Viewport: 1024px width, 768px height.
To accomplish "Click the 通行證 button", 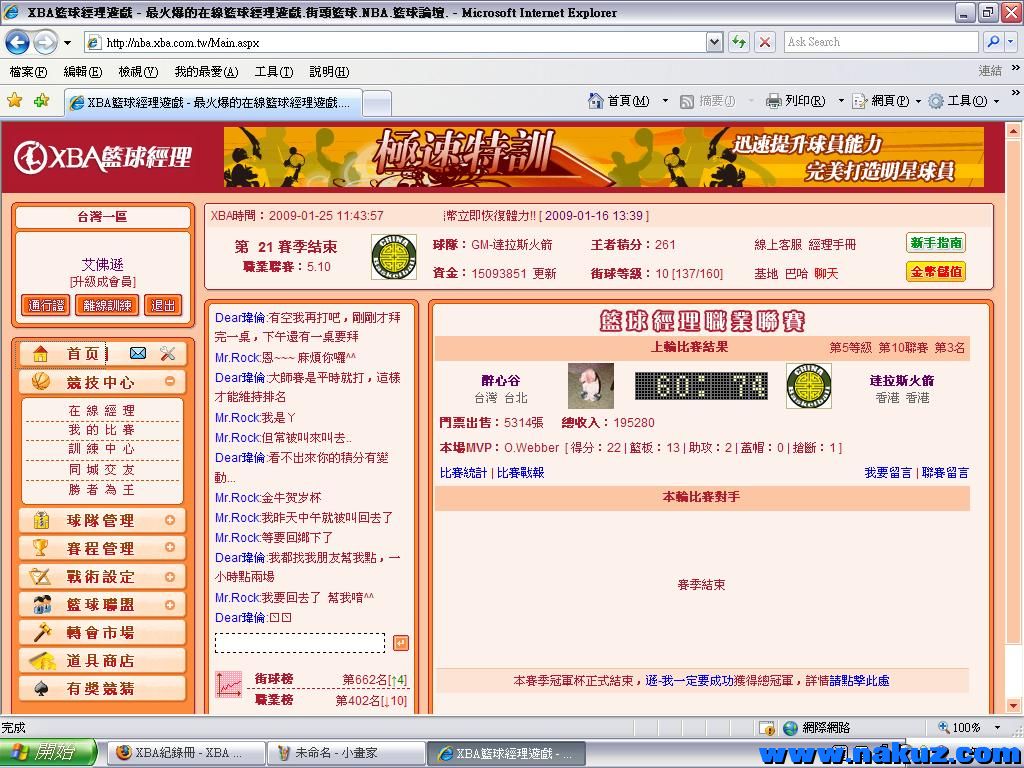I will click(x=46, y=305).
